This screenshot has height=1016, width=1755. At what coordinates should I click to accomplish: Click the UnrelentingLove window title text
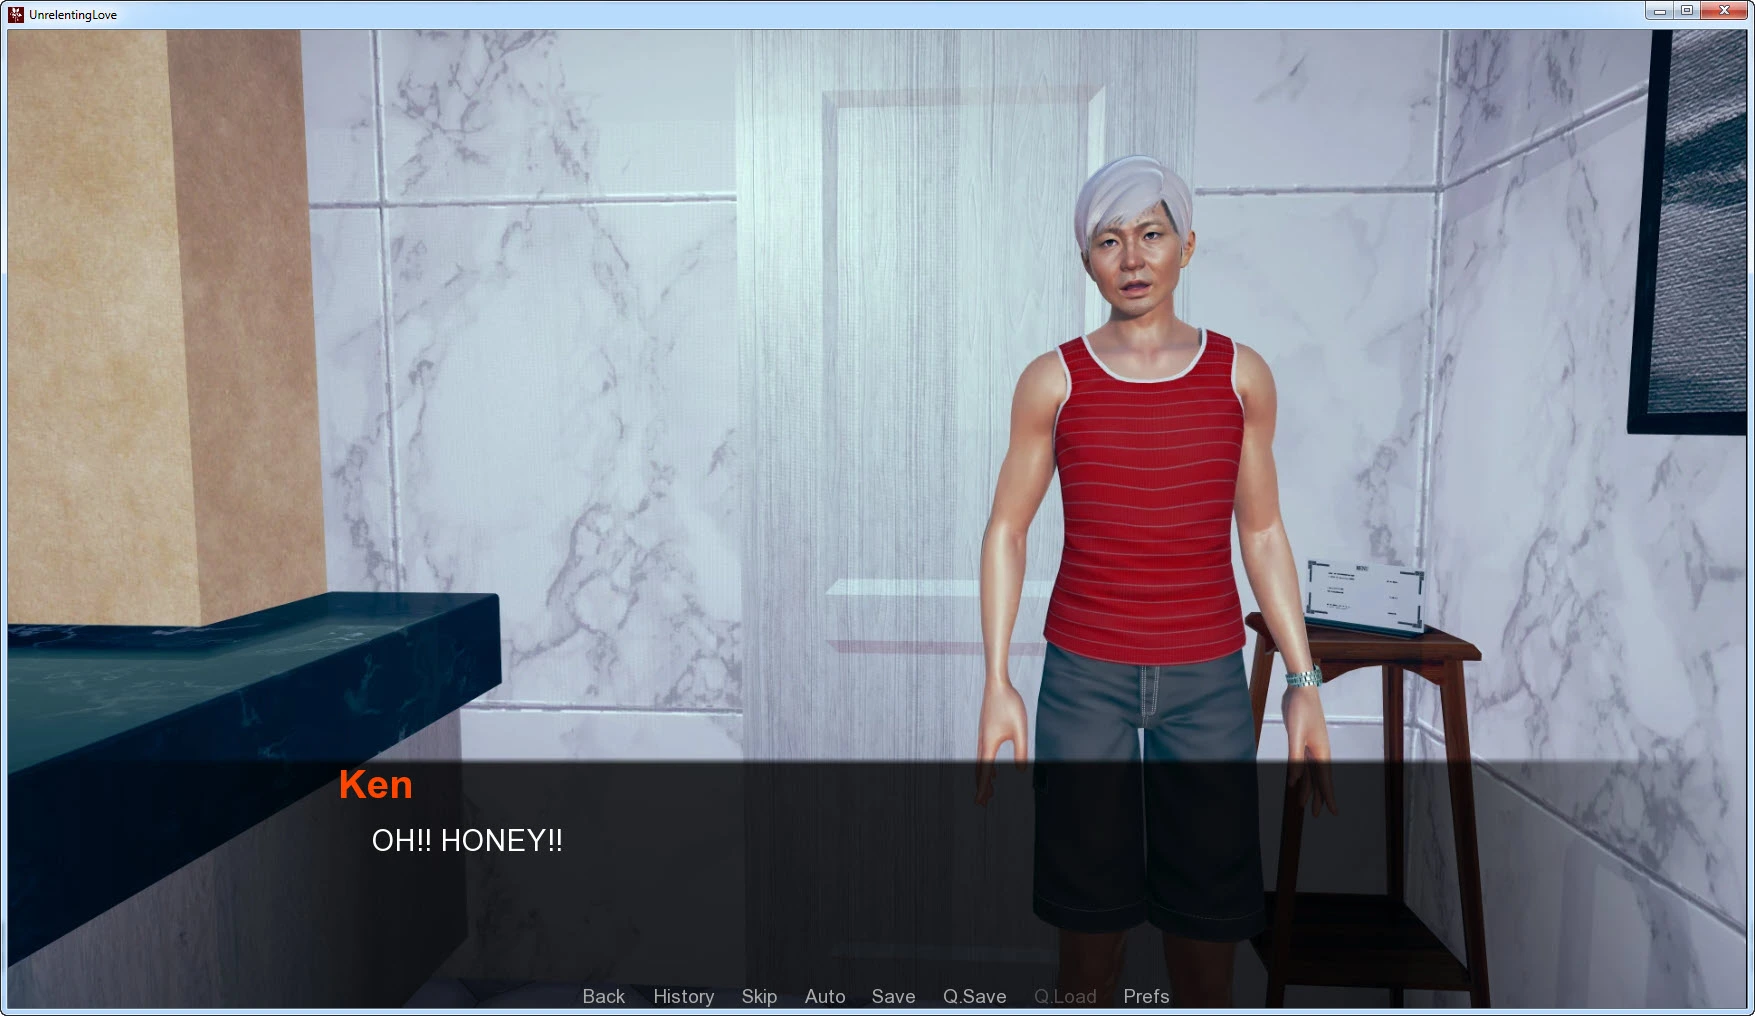73,15
